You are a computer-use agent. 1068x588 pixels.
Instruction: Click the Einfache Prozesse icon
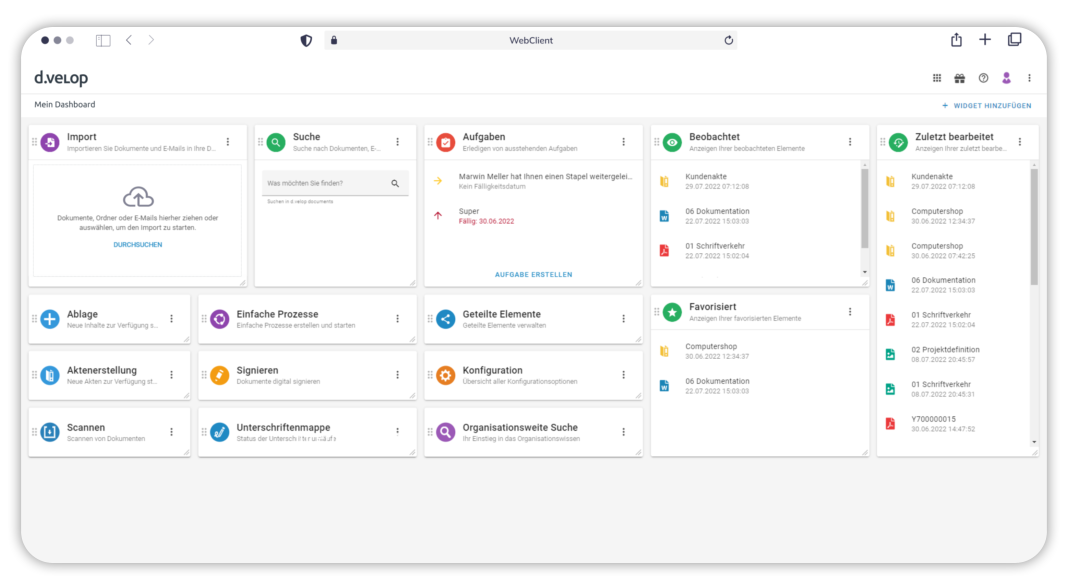(220, 320)
